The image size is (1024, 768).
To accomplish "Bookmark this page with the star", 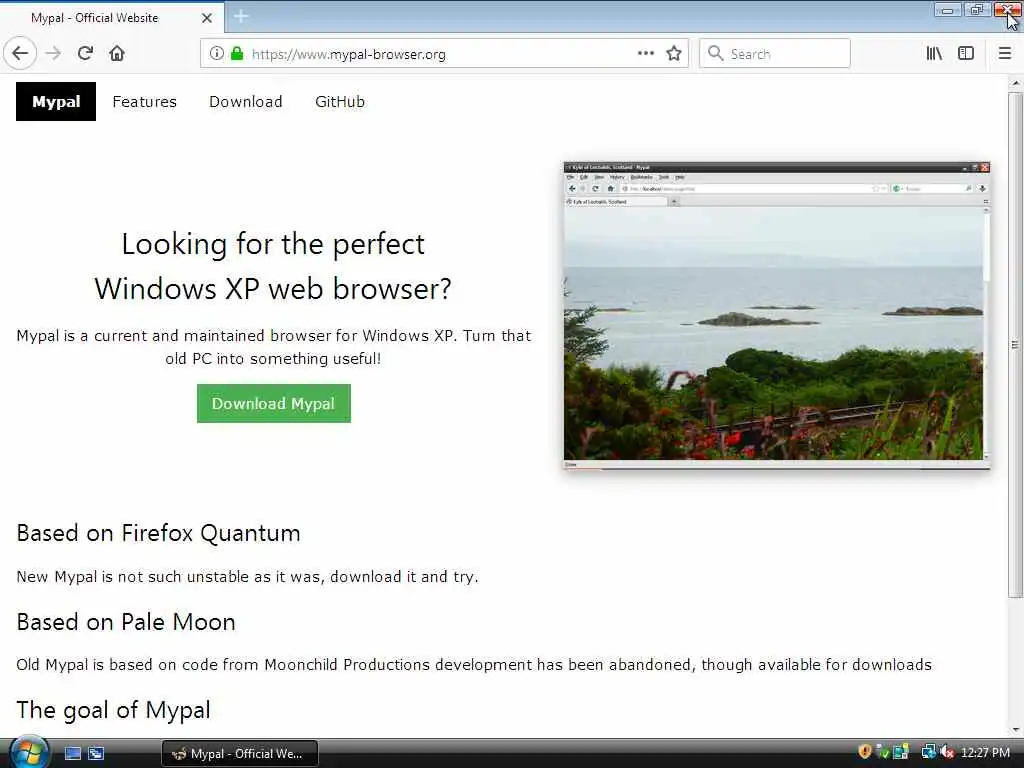I will tap(674, 54).
